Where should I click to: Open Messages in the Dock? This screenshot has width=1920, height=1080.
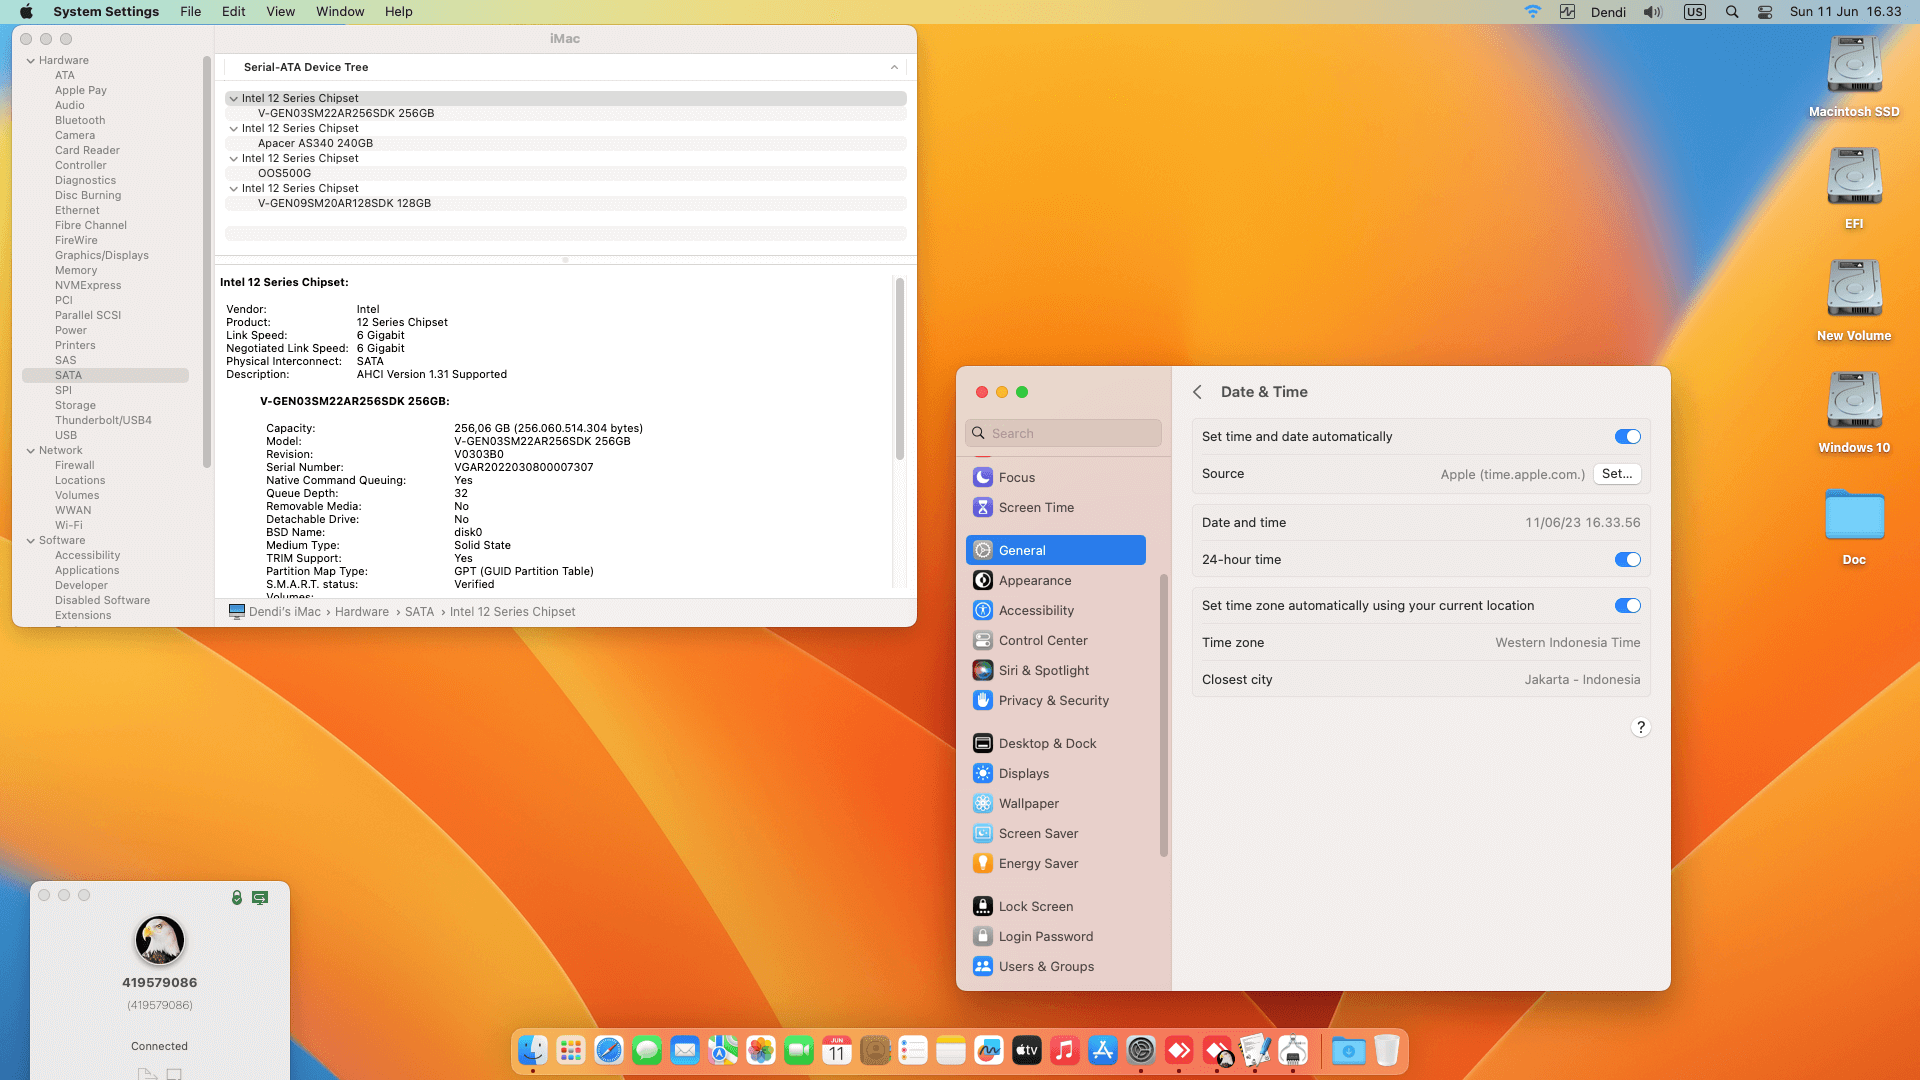point(647,1051)
